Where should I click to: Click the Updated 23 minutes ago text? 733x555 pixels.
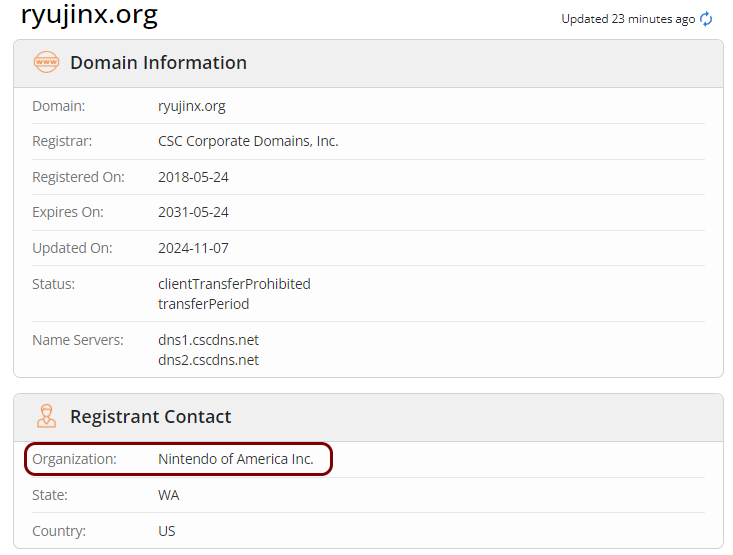[x=627, y=19]
